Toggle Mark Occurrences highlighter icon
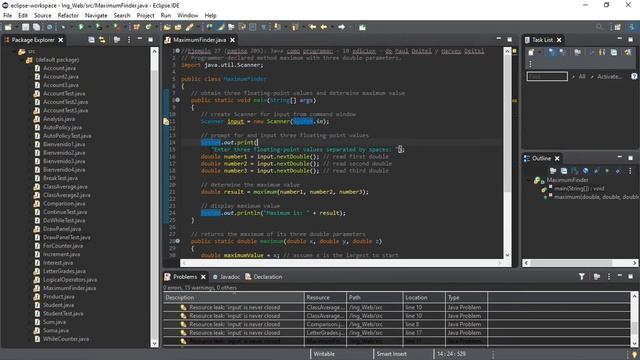This screenshot has width=640, height=360. [221, 27]
